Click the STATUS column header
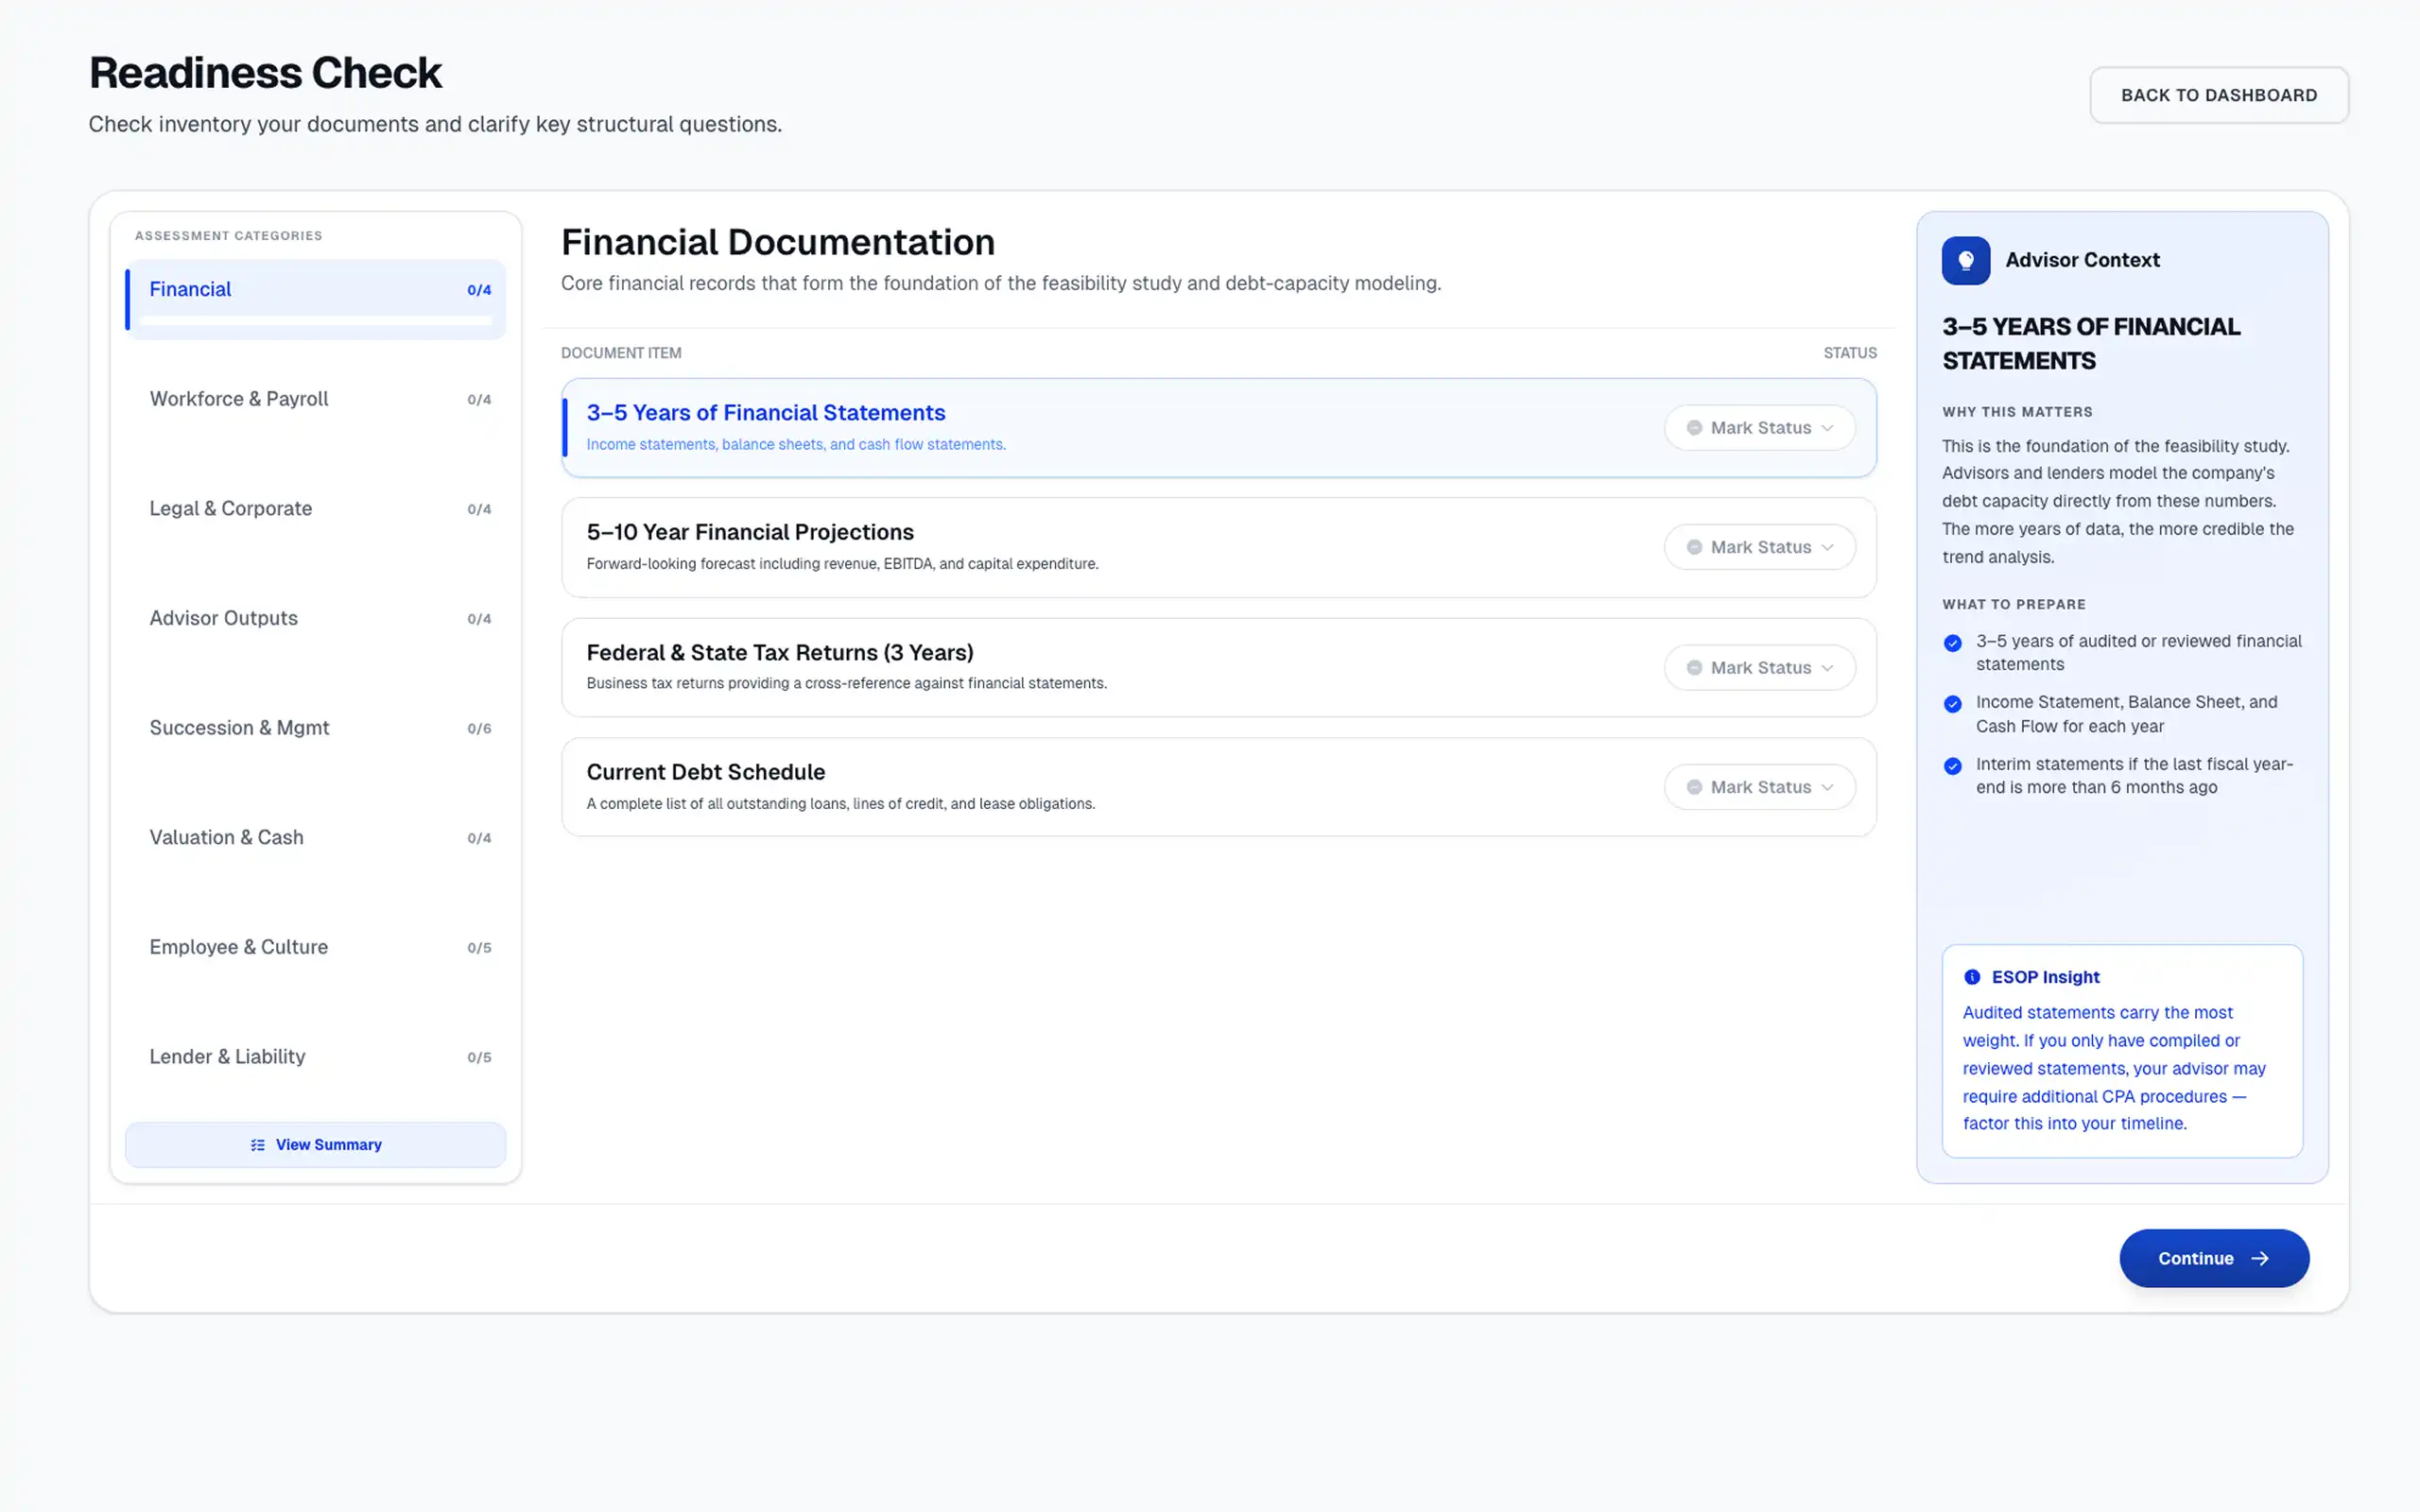The height and width of the screenshot is (1512, 2420). [1849, 353]
